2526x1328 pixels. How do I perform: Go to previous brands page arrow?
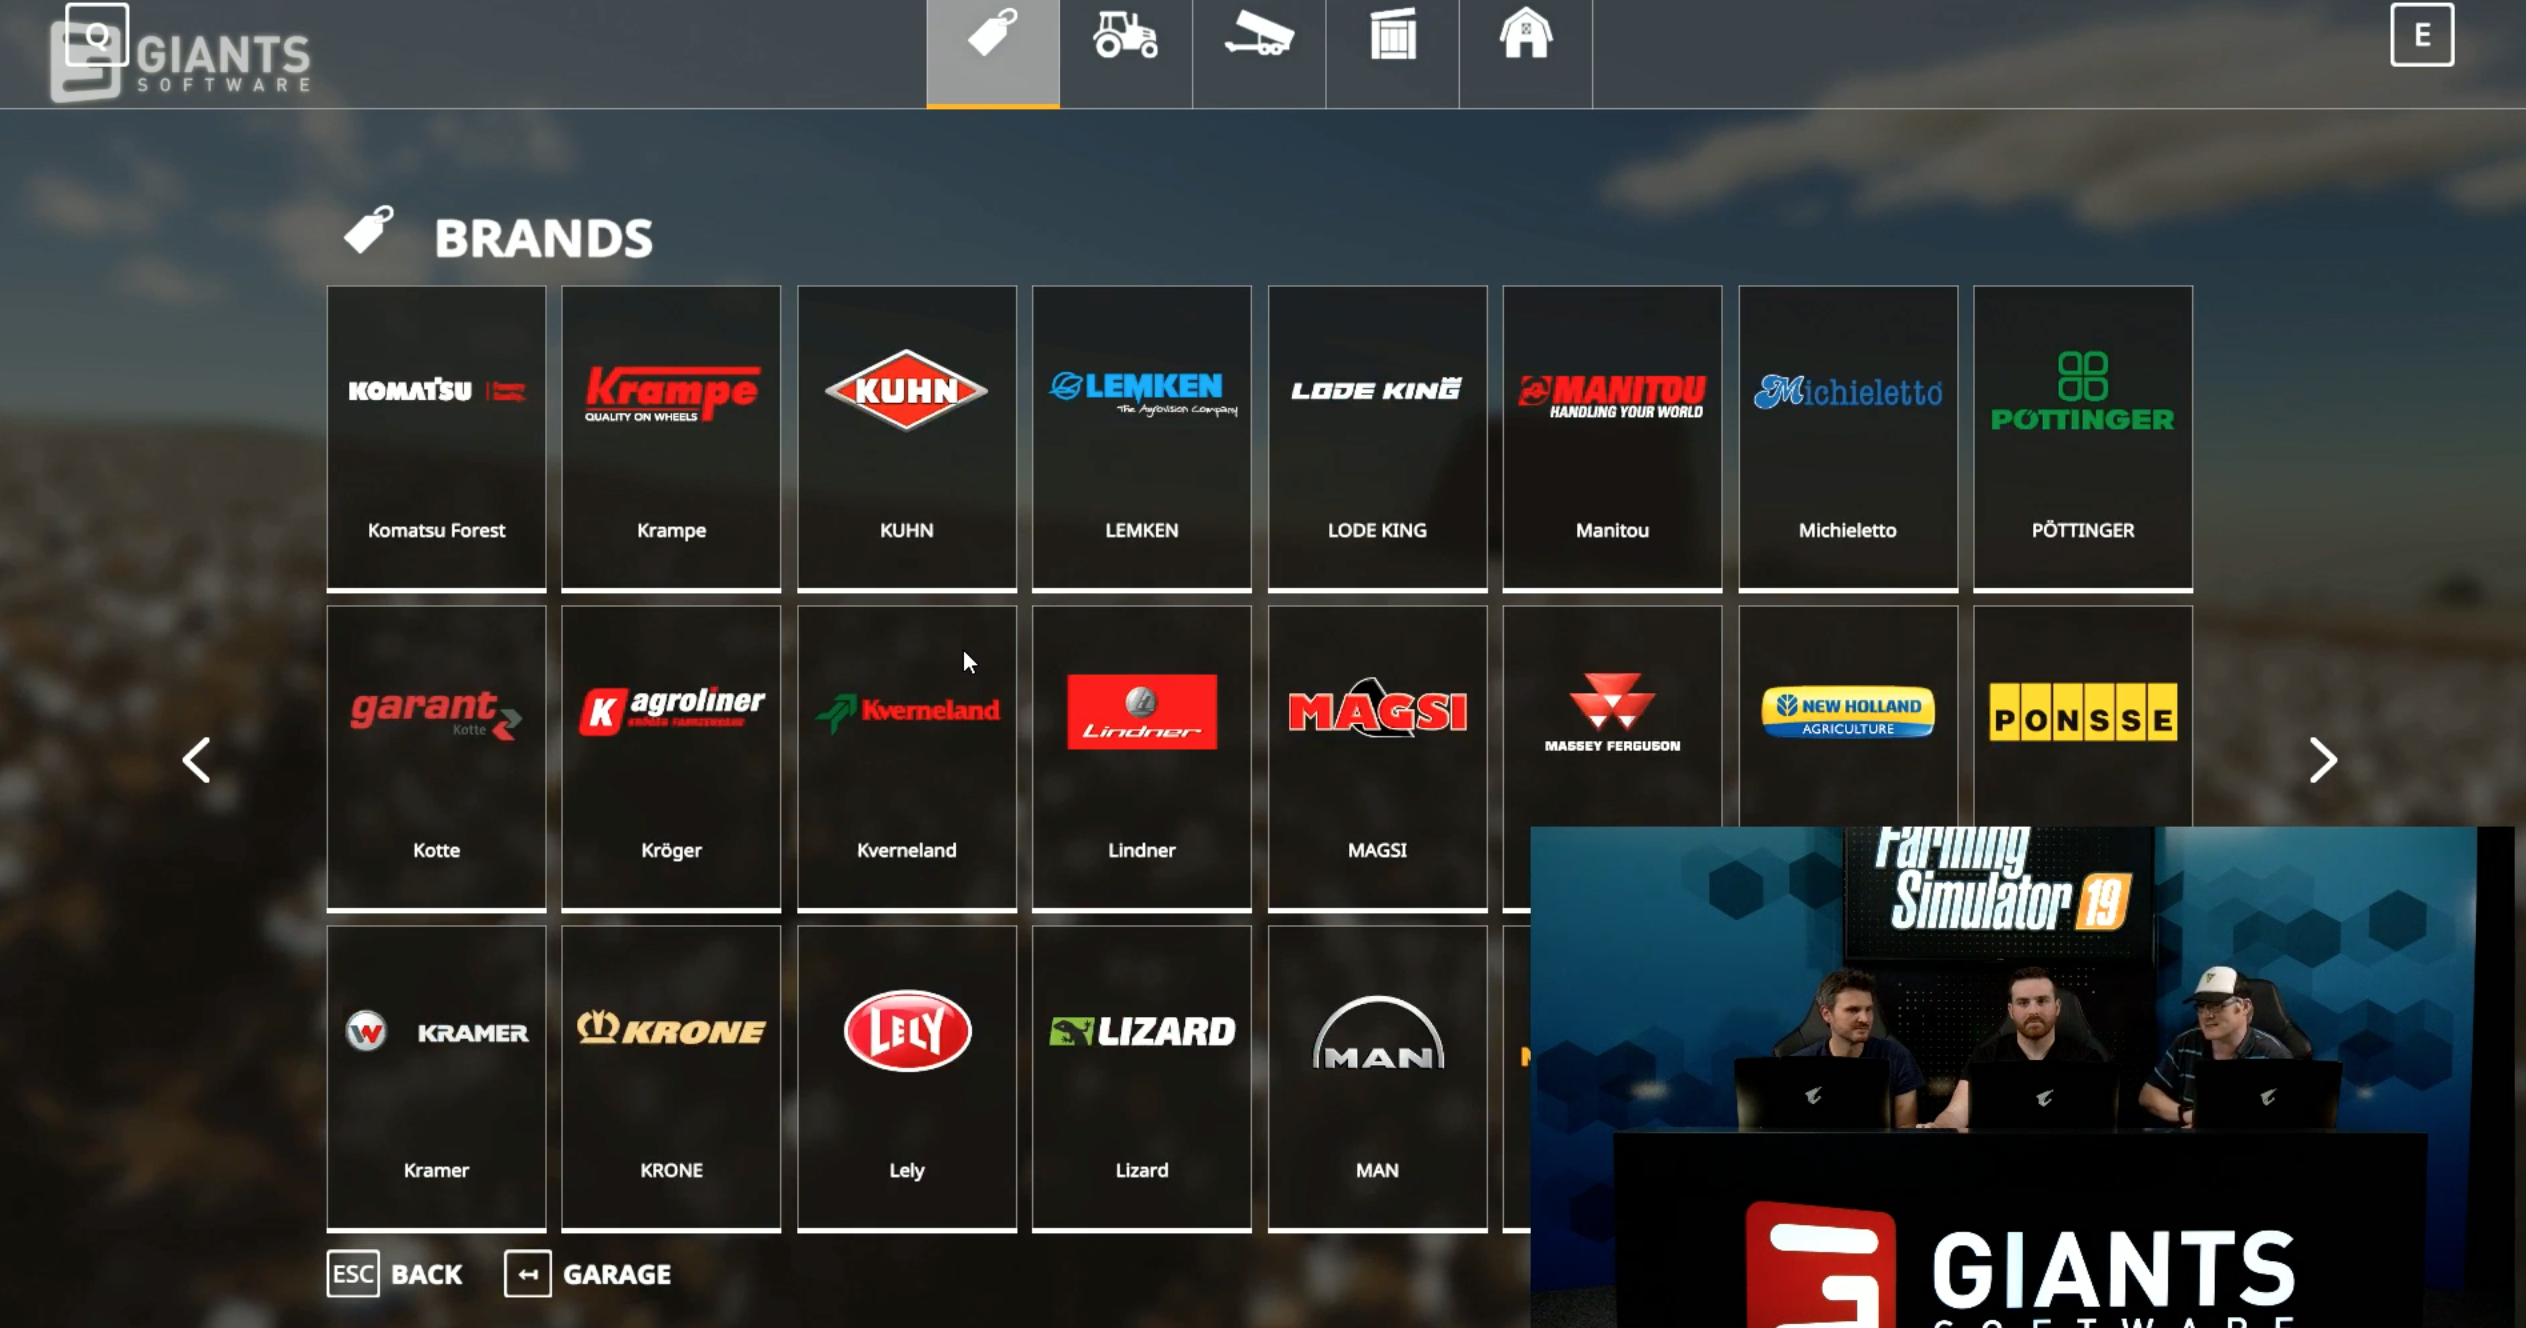[196, 760]
